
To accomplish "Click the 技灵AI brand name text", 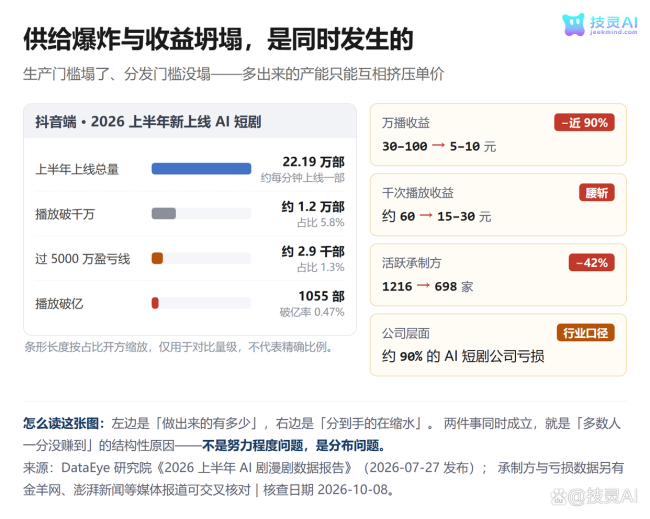I will point(614,22).
